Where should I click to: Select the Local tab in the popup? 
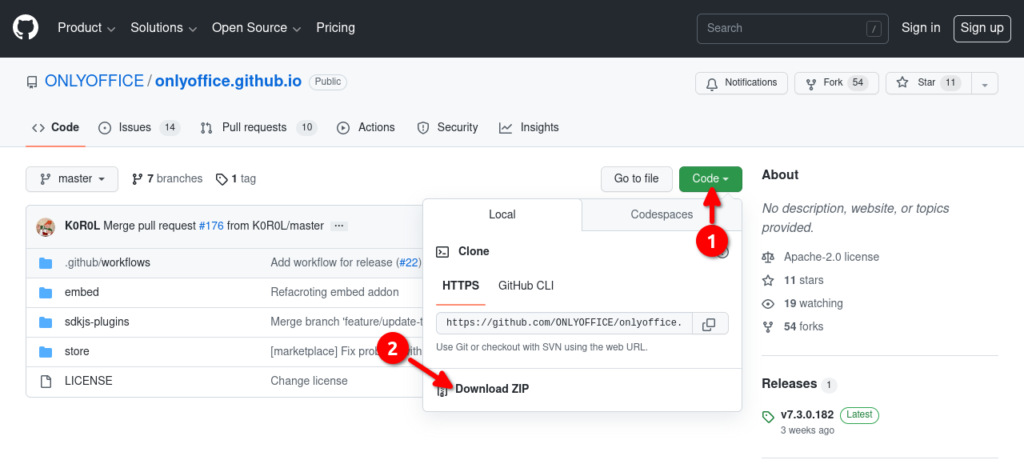502,214
